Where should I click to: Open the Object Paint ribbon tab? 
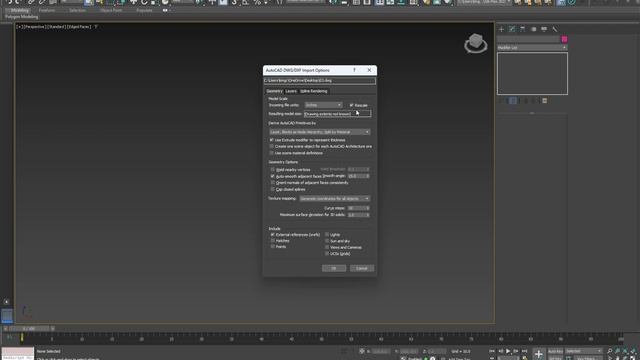[x=111, y=10]
